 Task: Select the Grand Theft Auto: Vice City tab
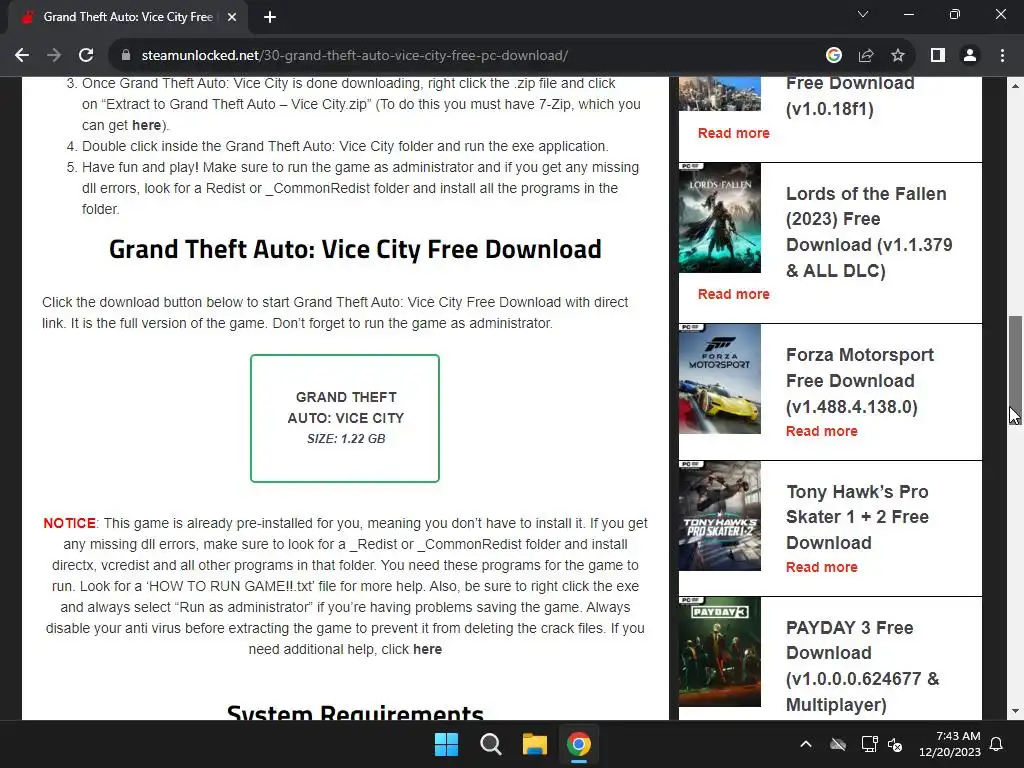(x=128, y=17)
